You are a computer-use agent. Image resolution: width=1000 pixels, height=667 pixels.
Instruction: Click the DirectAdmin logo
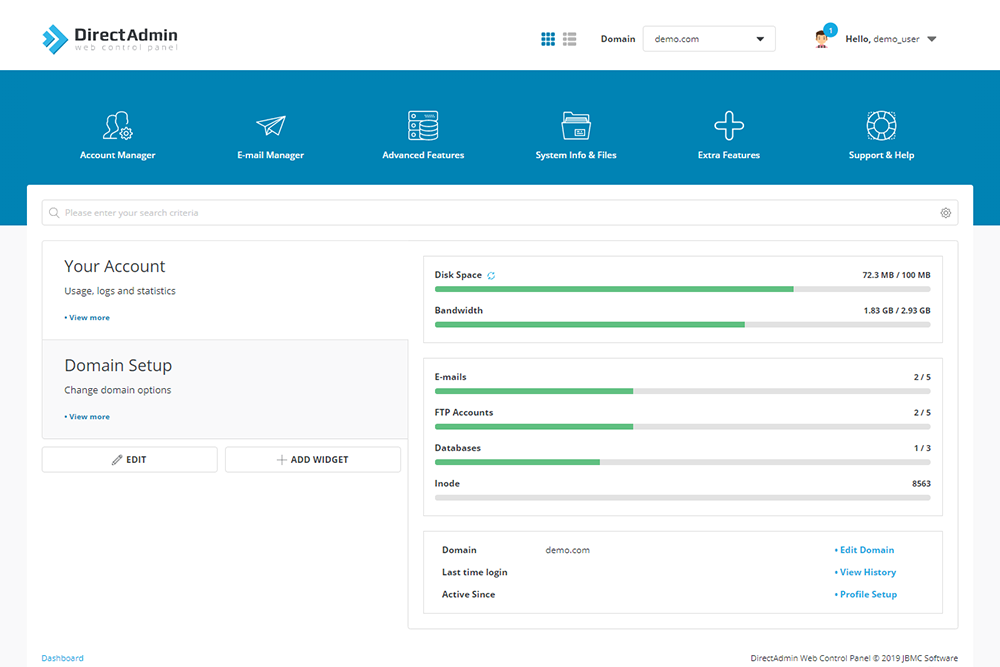pos(110,39)
